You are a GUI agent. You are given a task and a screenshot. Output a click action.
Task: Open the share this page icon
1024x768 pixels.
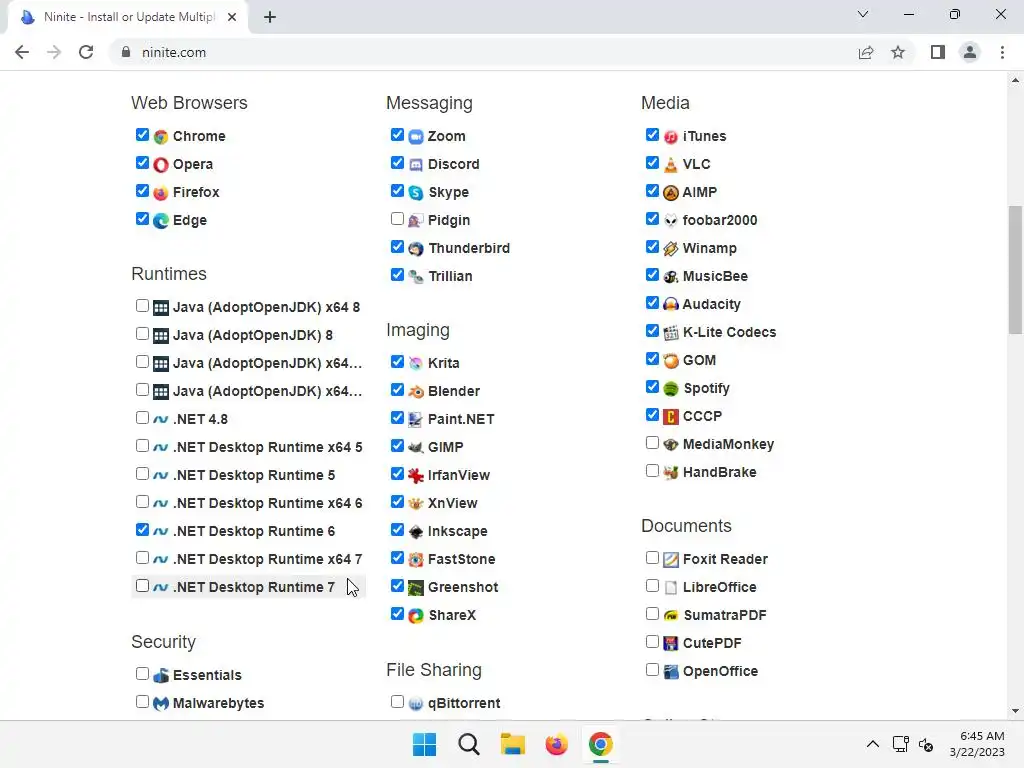[x=866, y=52]
